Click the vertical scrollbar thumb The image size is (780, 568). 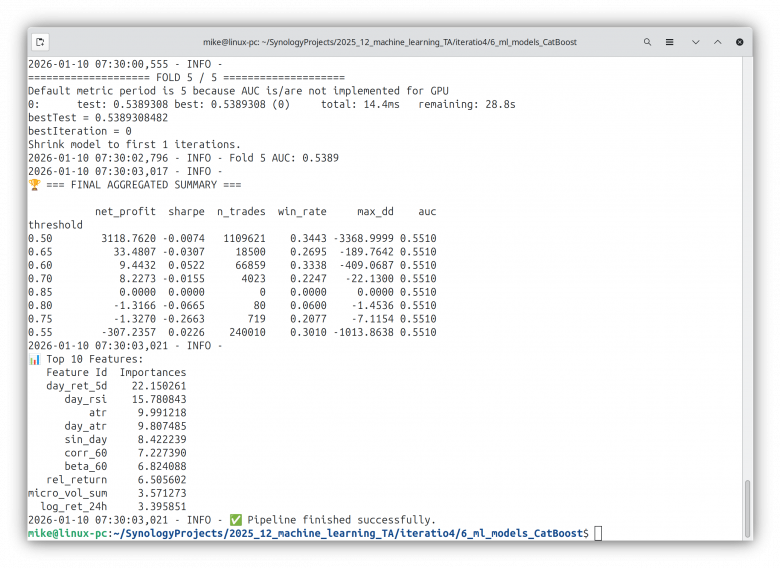pos(746,508)
